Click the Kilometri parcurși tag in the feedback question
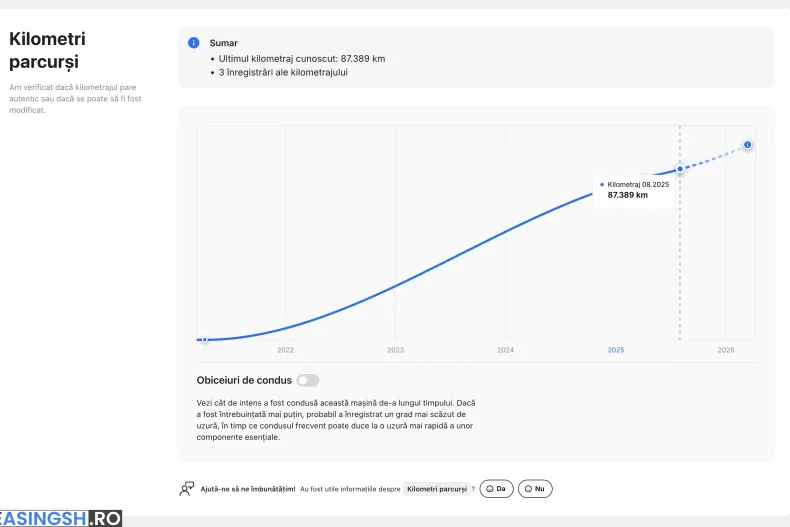Viewport: 790px width, 527px height. pyautogui.click(x=436, y=489)
